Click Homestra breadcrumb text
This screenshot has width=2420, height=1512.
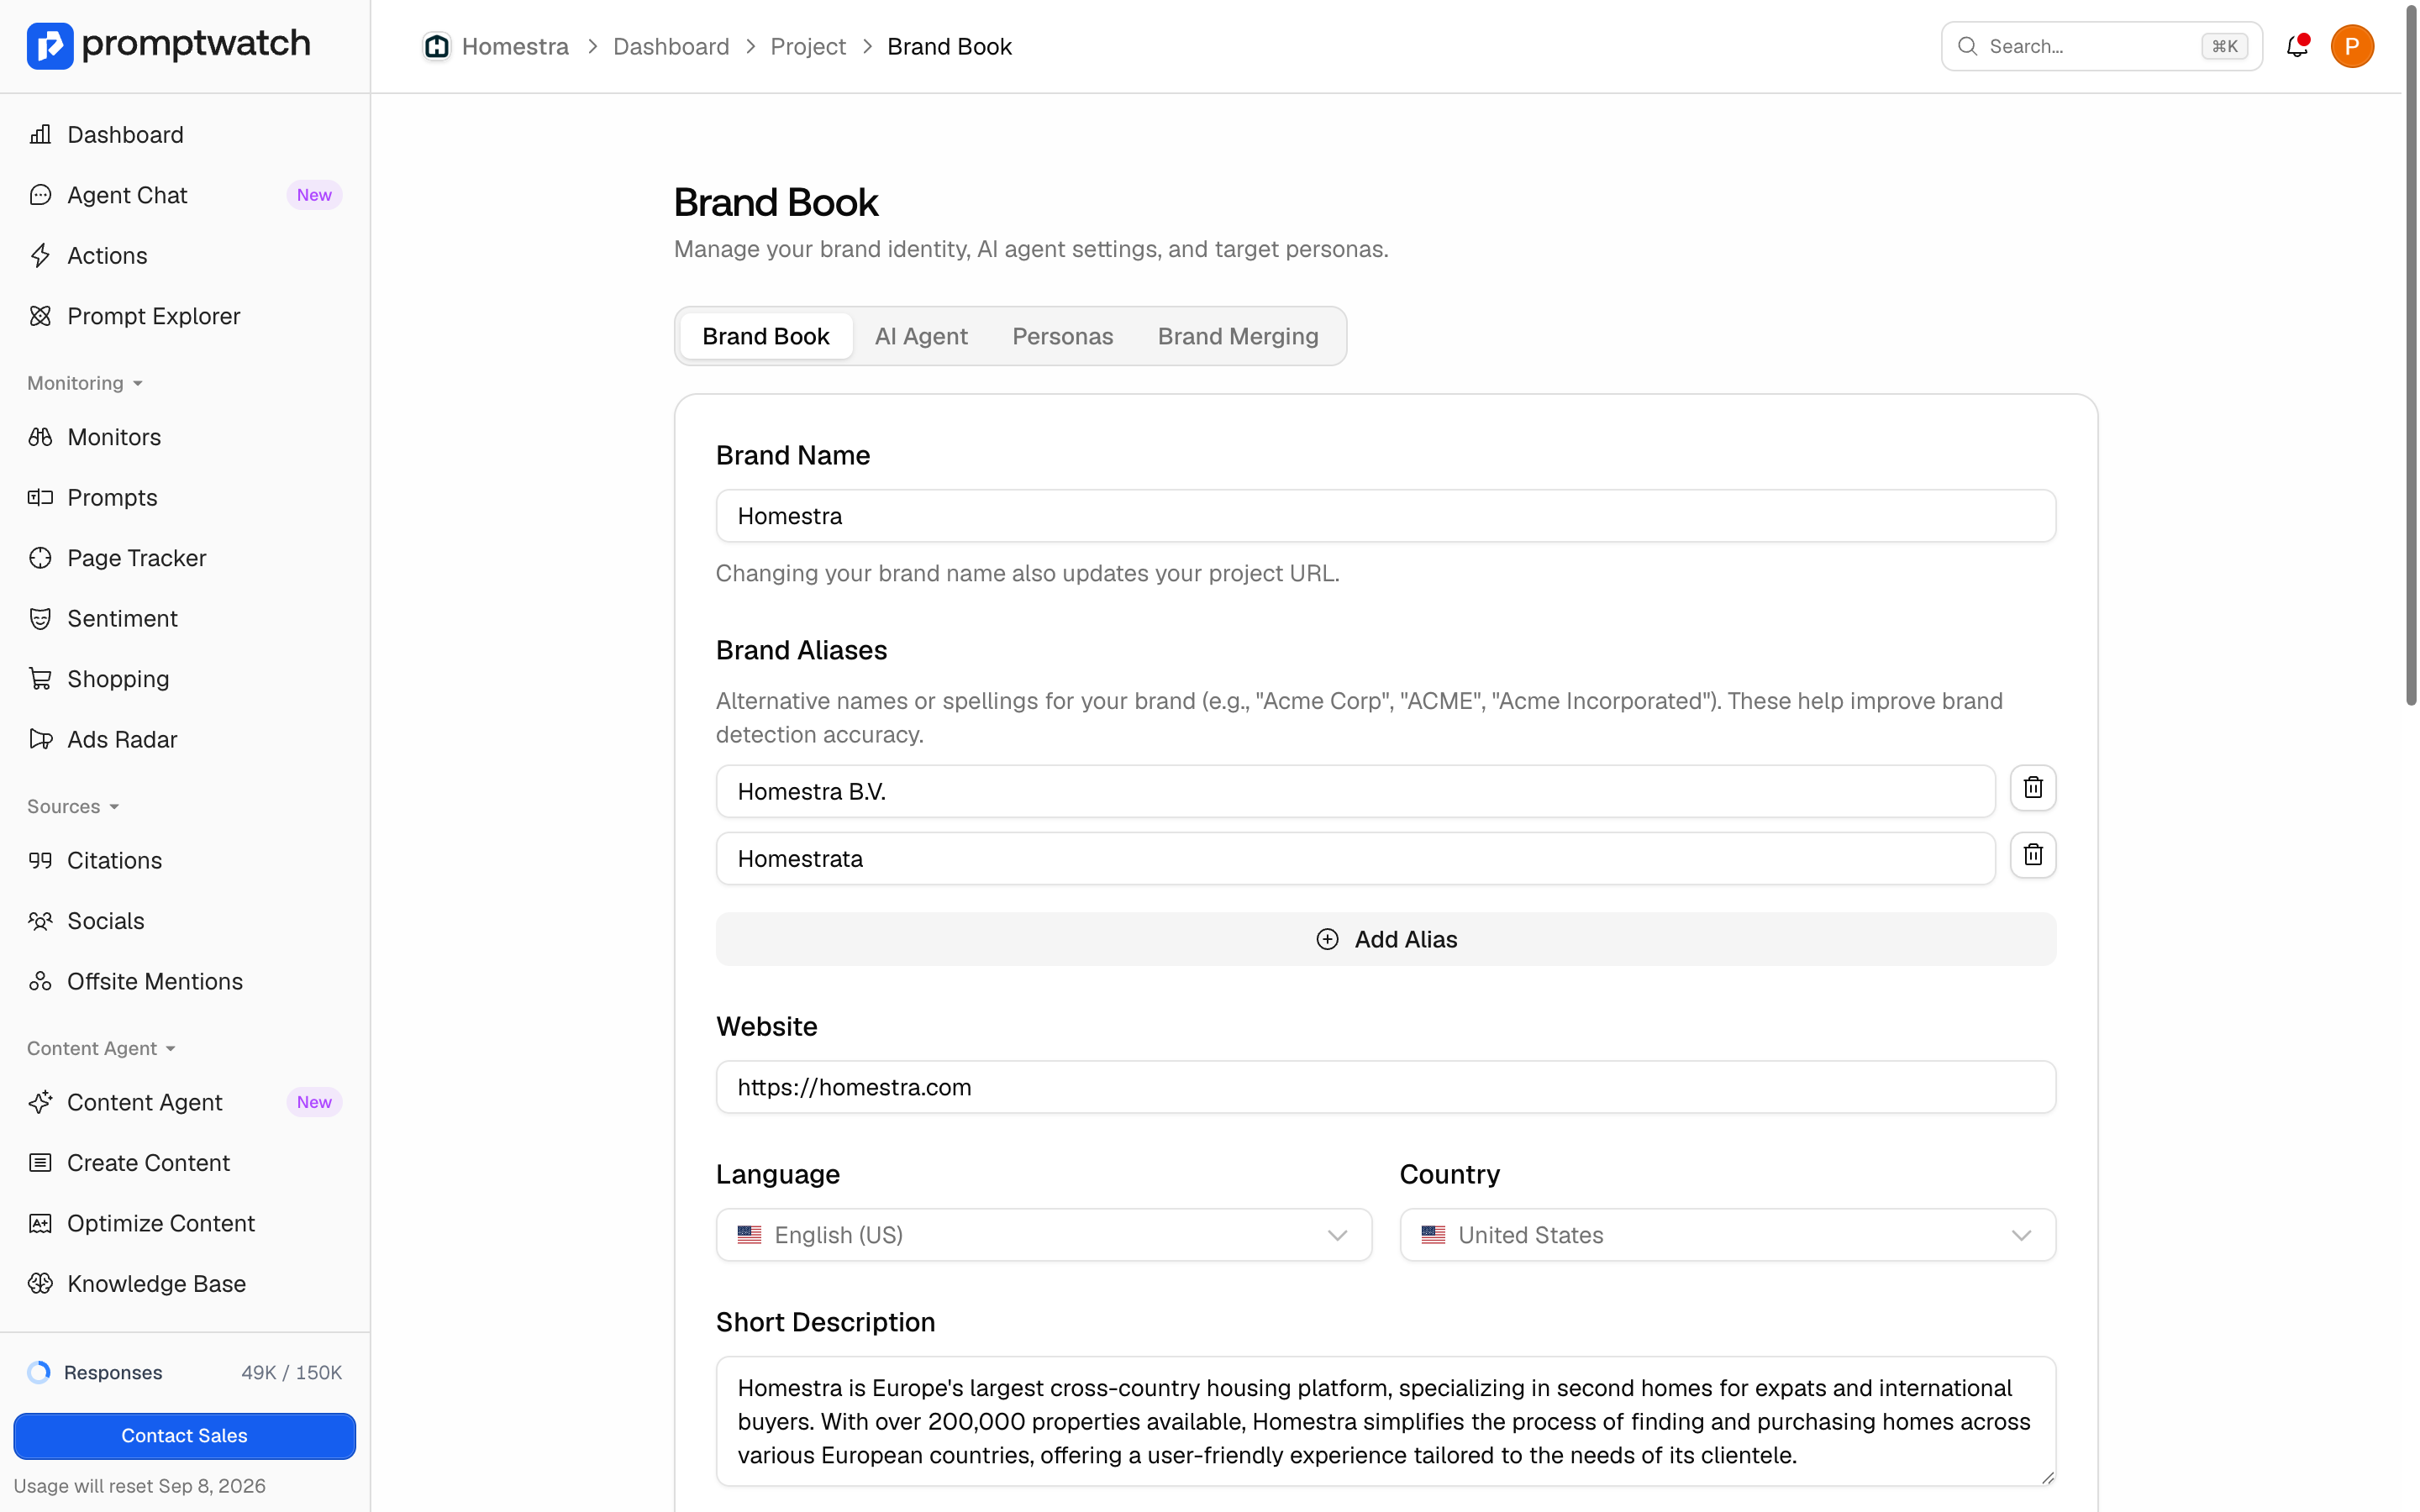click(515, 46)
